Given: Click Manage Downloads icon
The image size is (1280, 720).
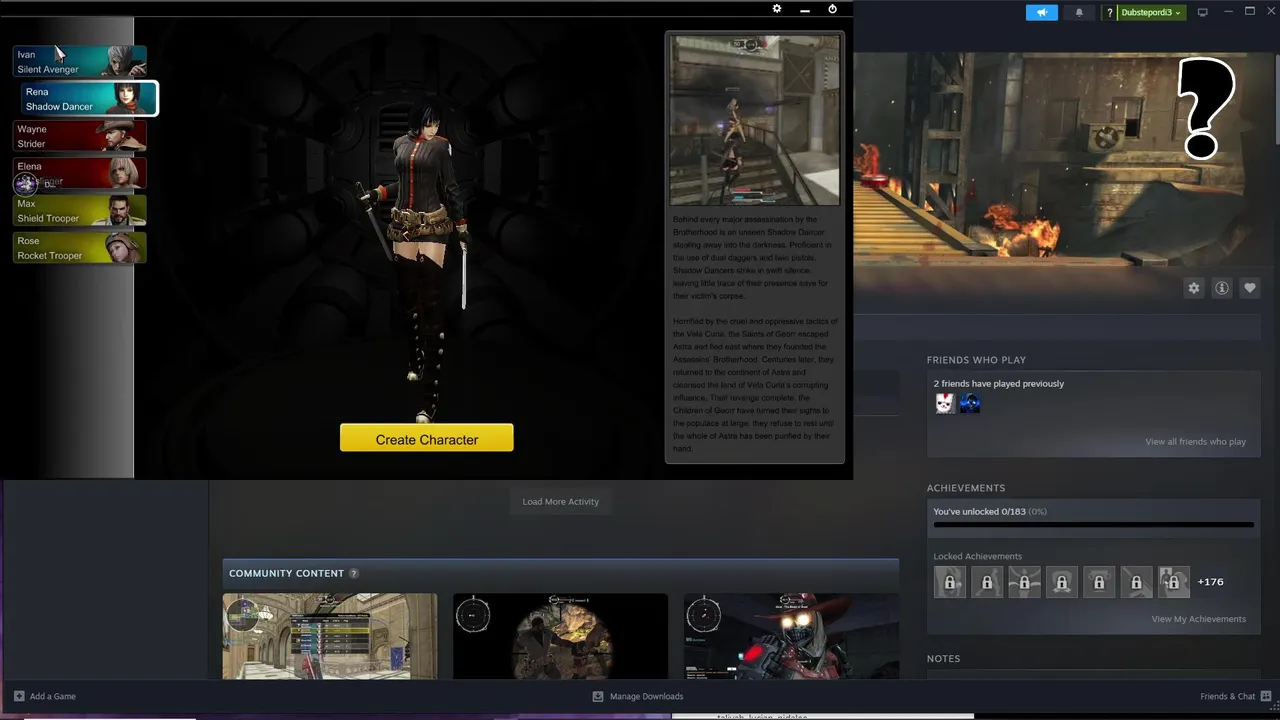Looking at the screenshot, I should 598,696.
